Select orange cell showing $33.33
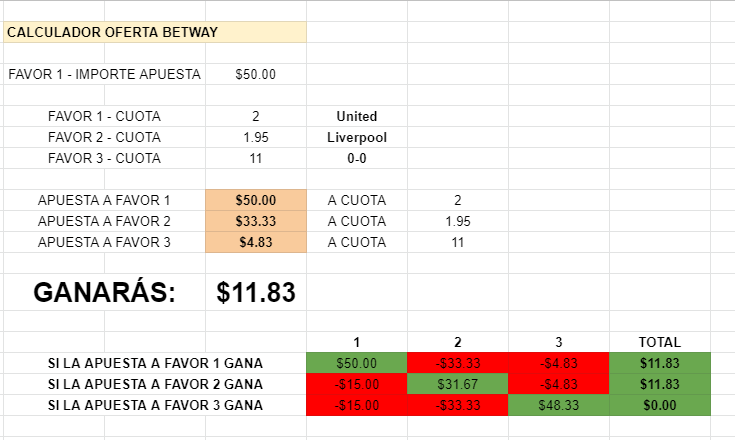Viewport: 735px width, 440px height. point(256,221)
